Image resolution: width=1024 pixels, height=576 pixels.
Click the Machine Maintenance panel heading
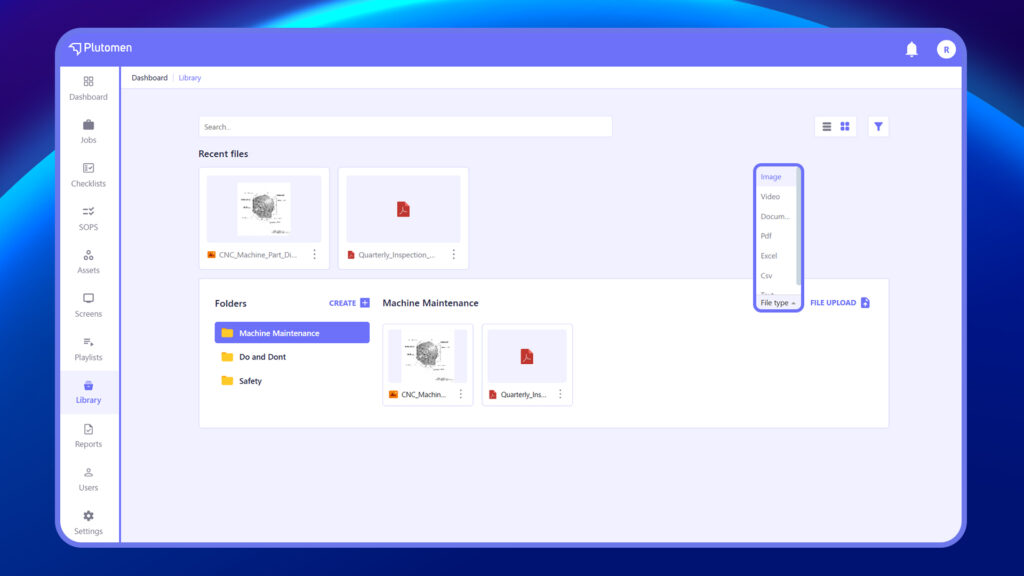pyautogui.click(x=430, y=303)
